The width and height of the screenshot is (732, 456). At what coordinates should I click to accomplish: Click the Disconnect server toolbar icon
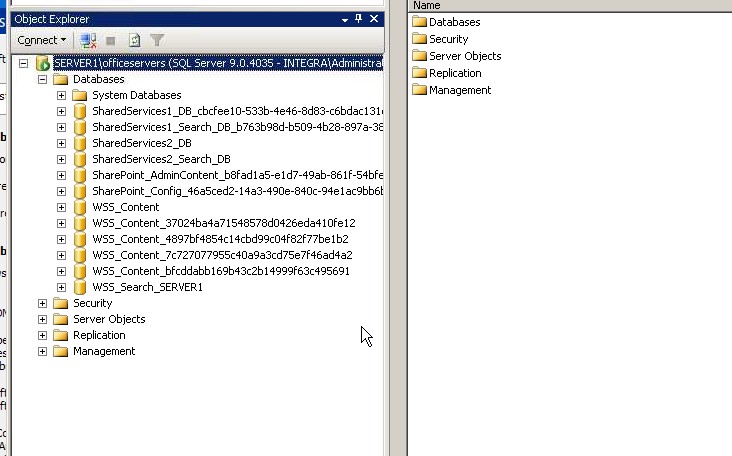point(88,41)
